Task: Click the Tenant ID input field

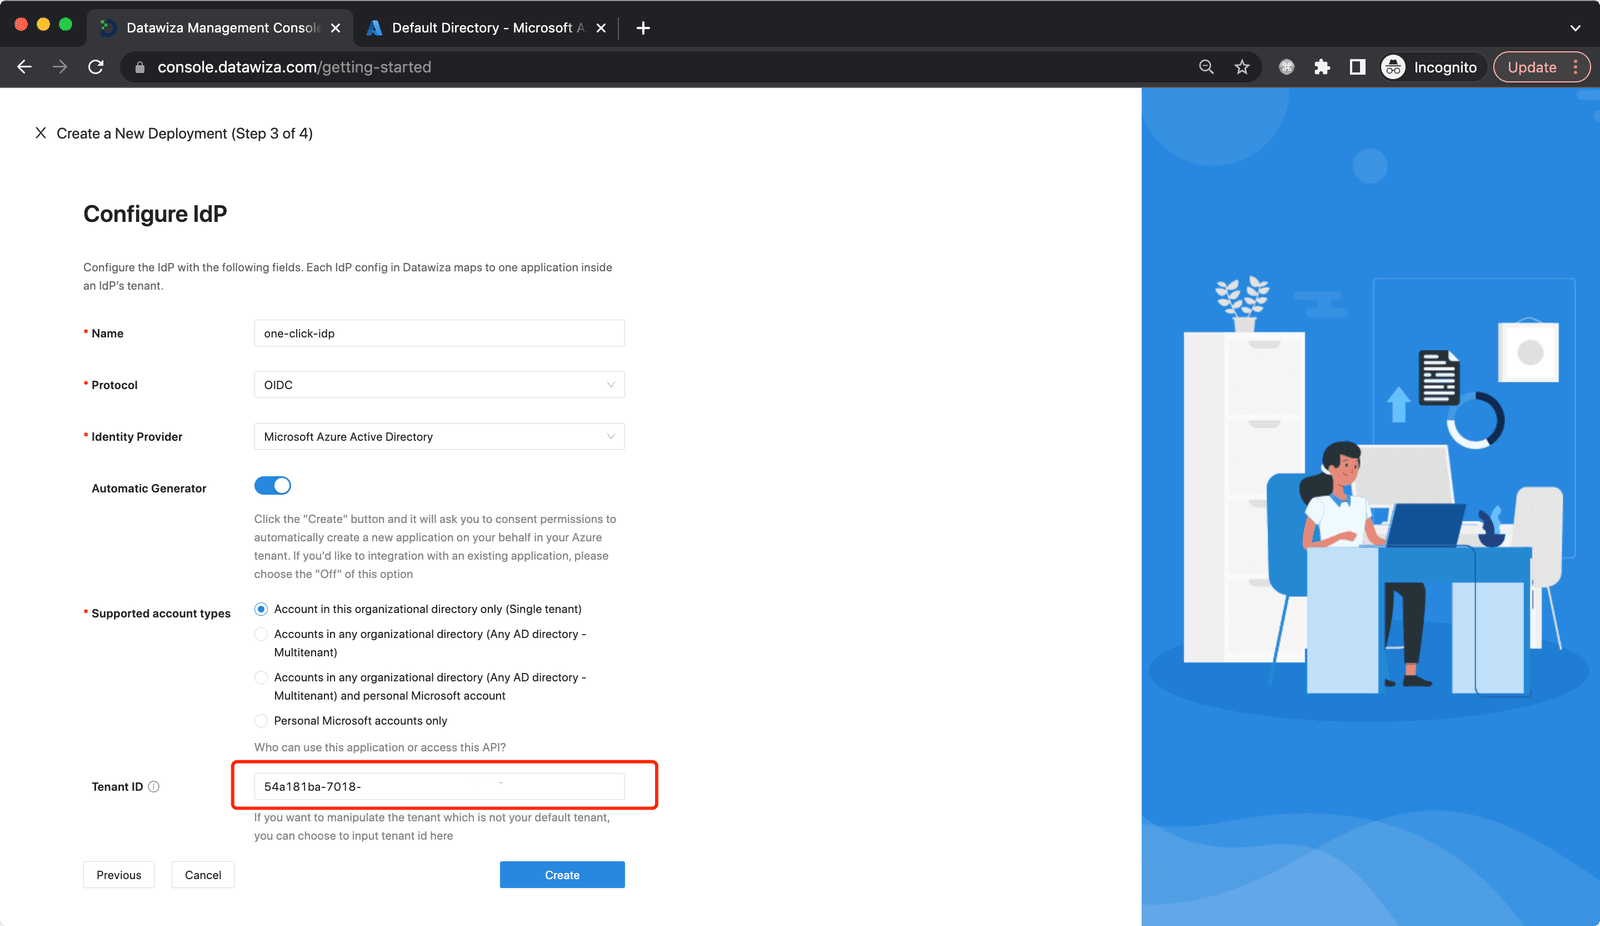Action: point(439,787)
